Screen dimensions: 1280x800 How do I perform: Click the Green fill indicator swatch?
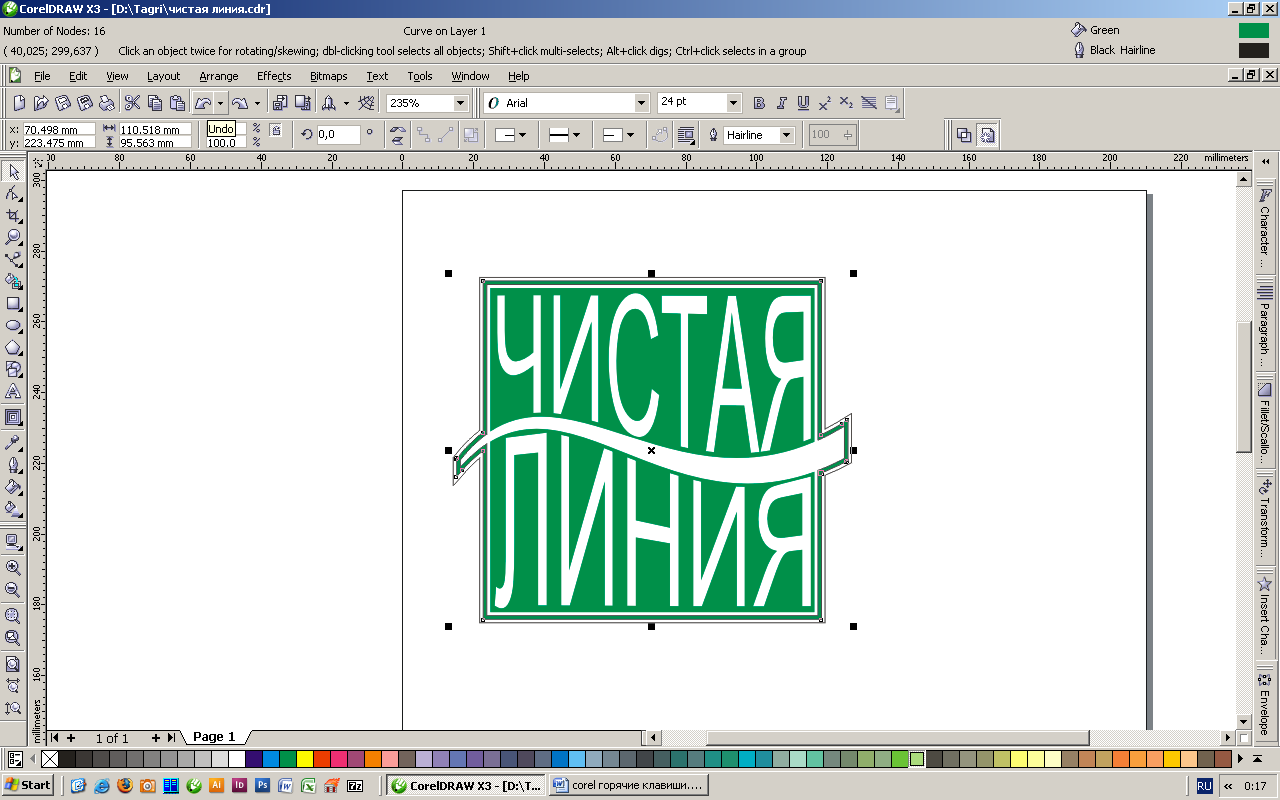(1253, 31)
